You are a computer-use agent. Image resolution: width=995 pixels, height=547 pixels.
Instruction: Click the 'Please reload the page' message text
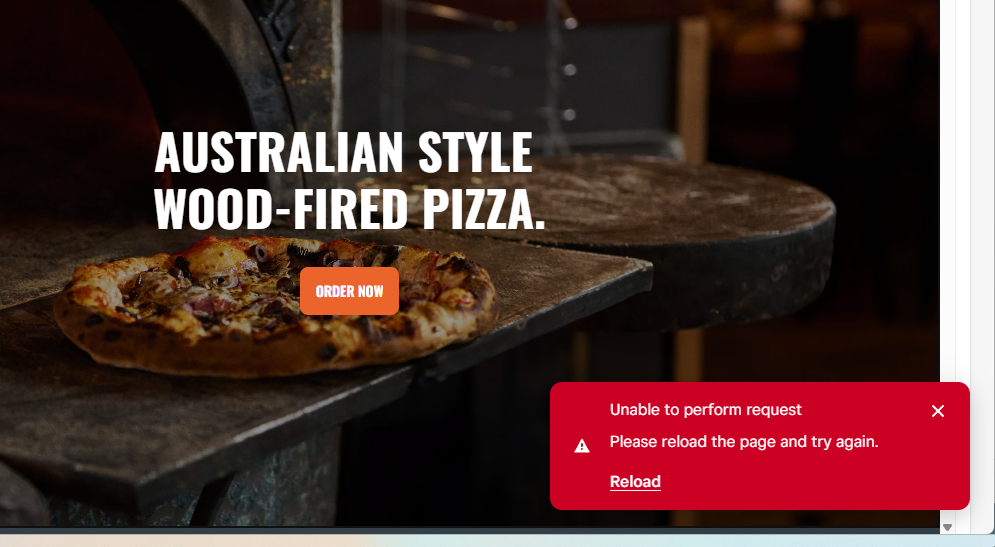[744, 442]
